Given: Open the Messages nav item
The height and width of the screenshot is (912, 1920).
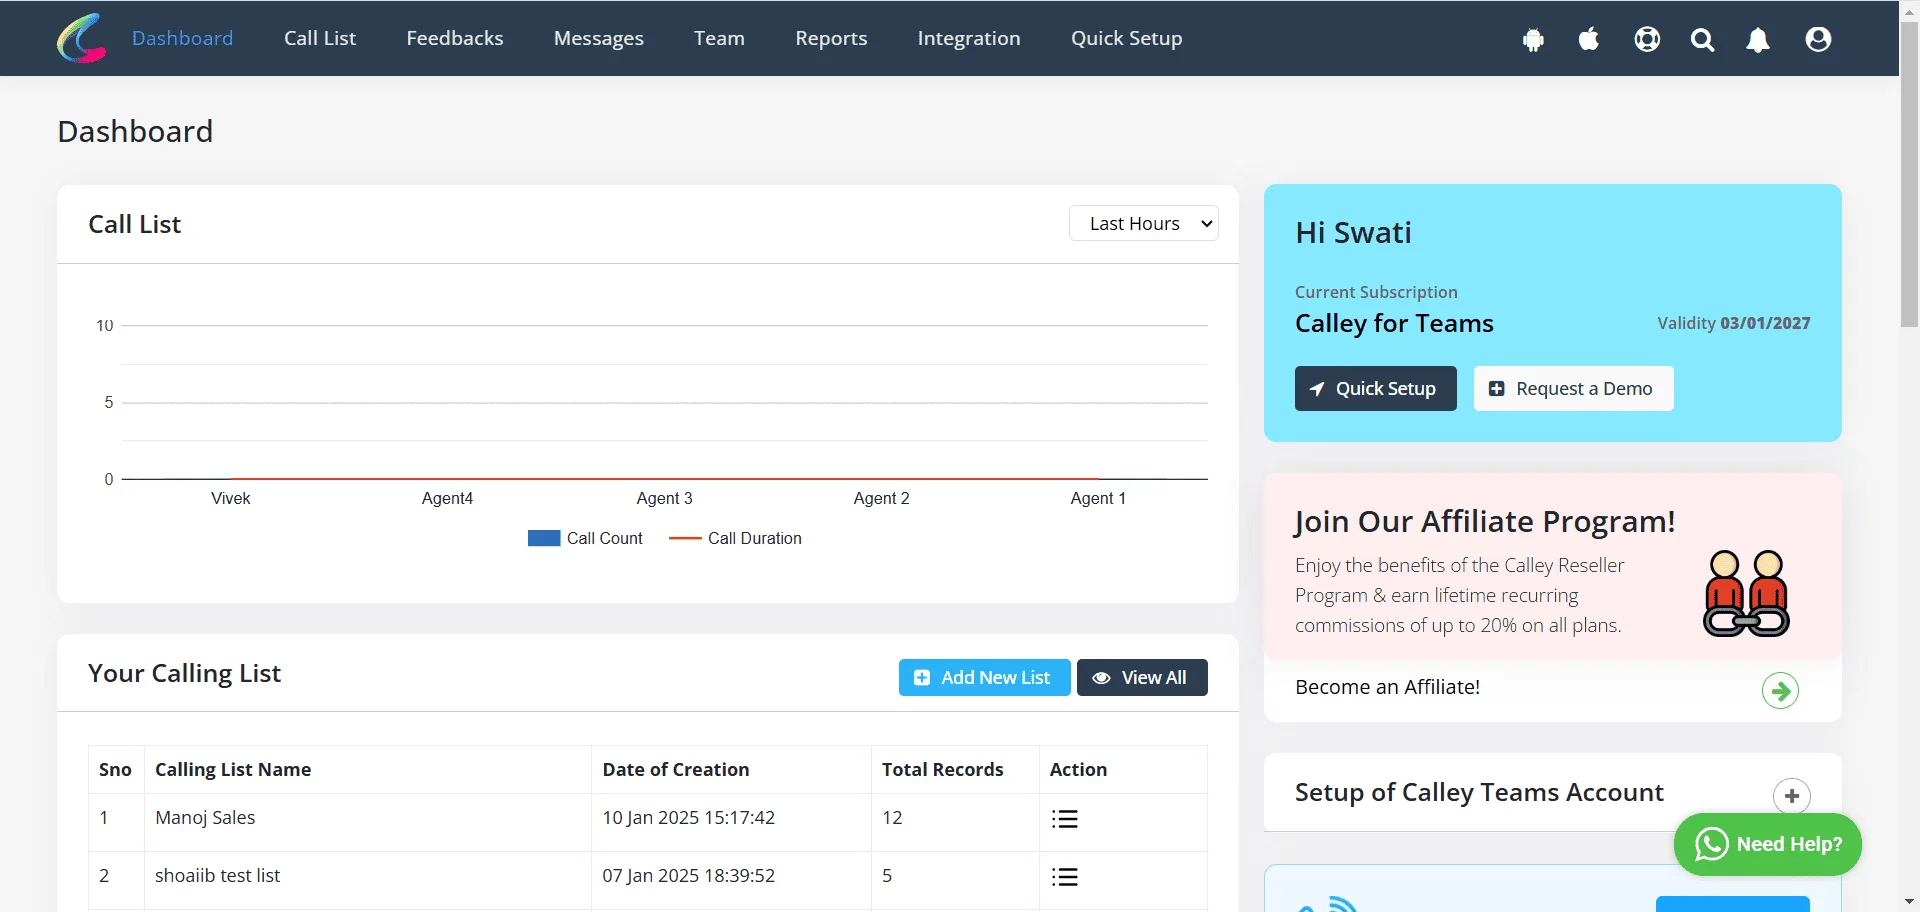Looking at the screenshot, I should (x=599, y=38).
